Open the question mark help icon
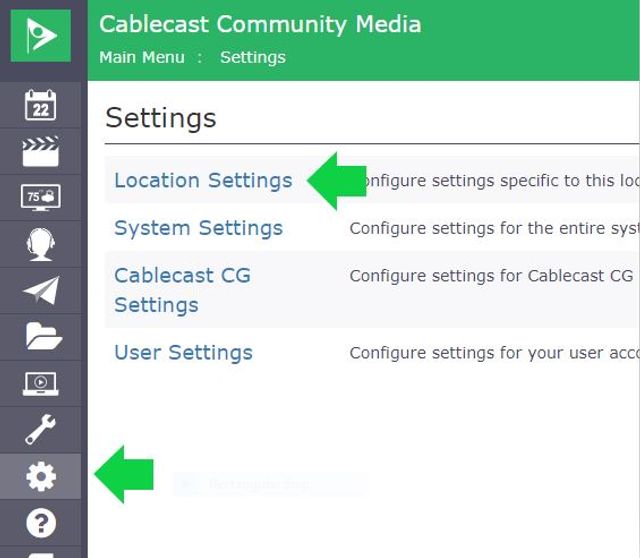The height and width of the screenshot is (558, 640). pyautogui.click(x=41, y=523)
